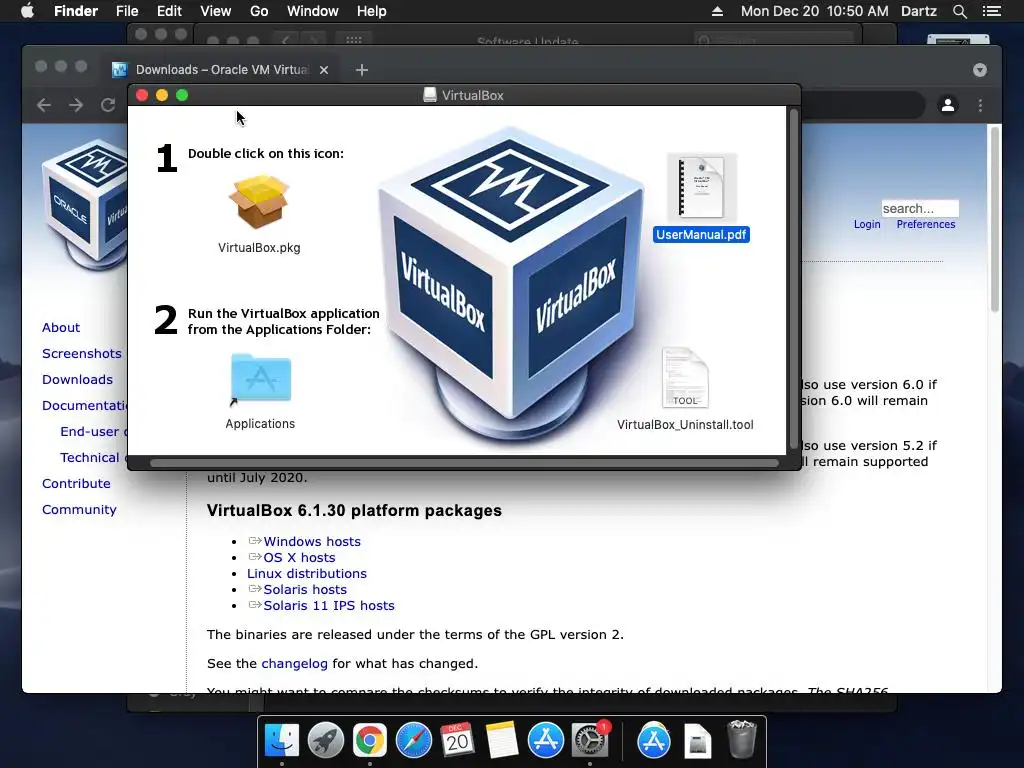Expand the browser tab search dropdown arrow
Screen dimensions: 1024x768
pos(980,70)
